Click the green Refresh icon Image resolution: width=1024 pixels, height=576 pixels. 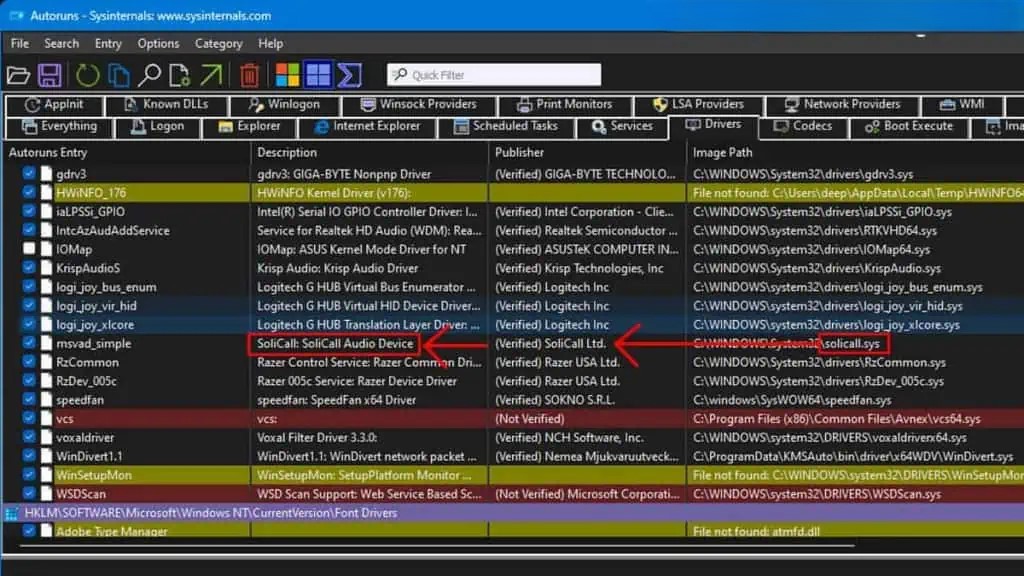[87, 75]
